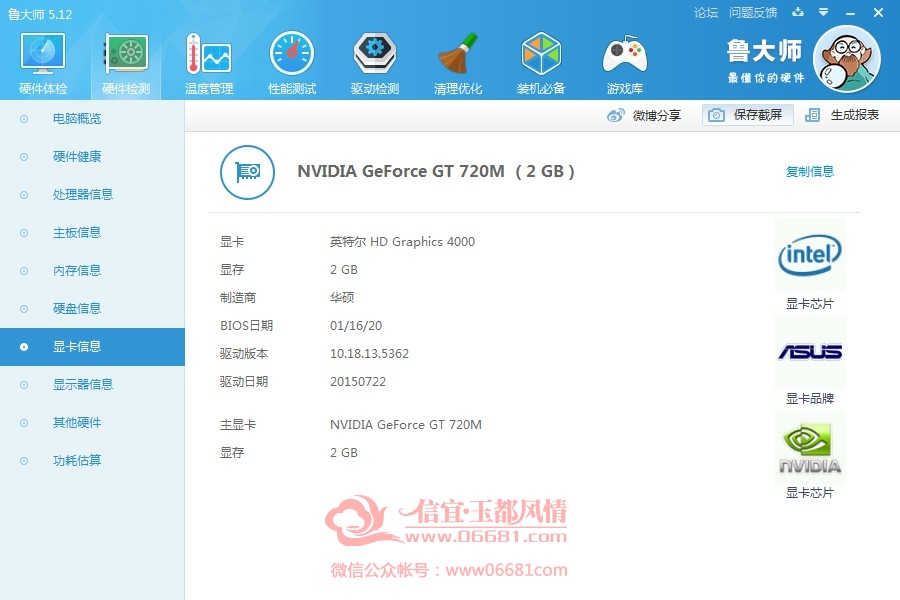Open 主板信息 motherboard info
The height and width of the screenshot is (600, 900).
pos(77,233)
